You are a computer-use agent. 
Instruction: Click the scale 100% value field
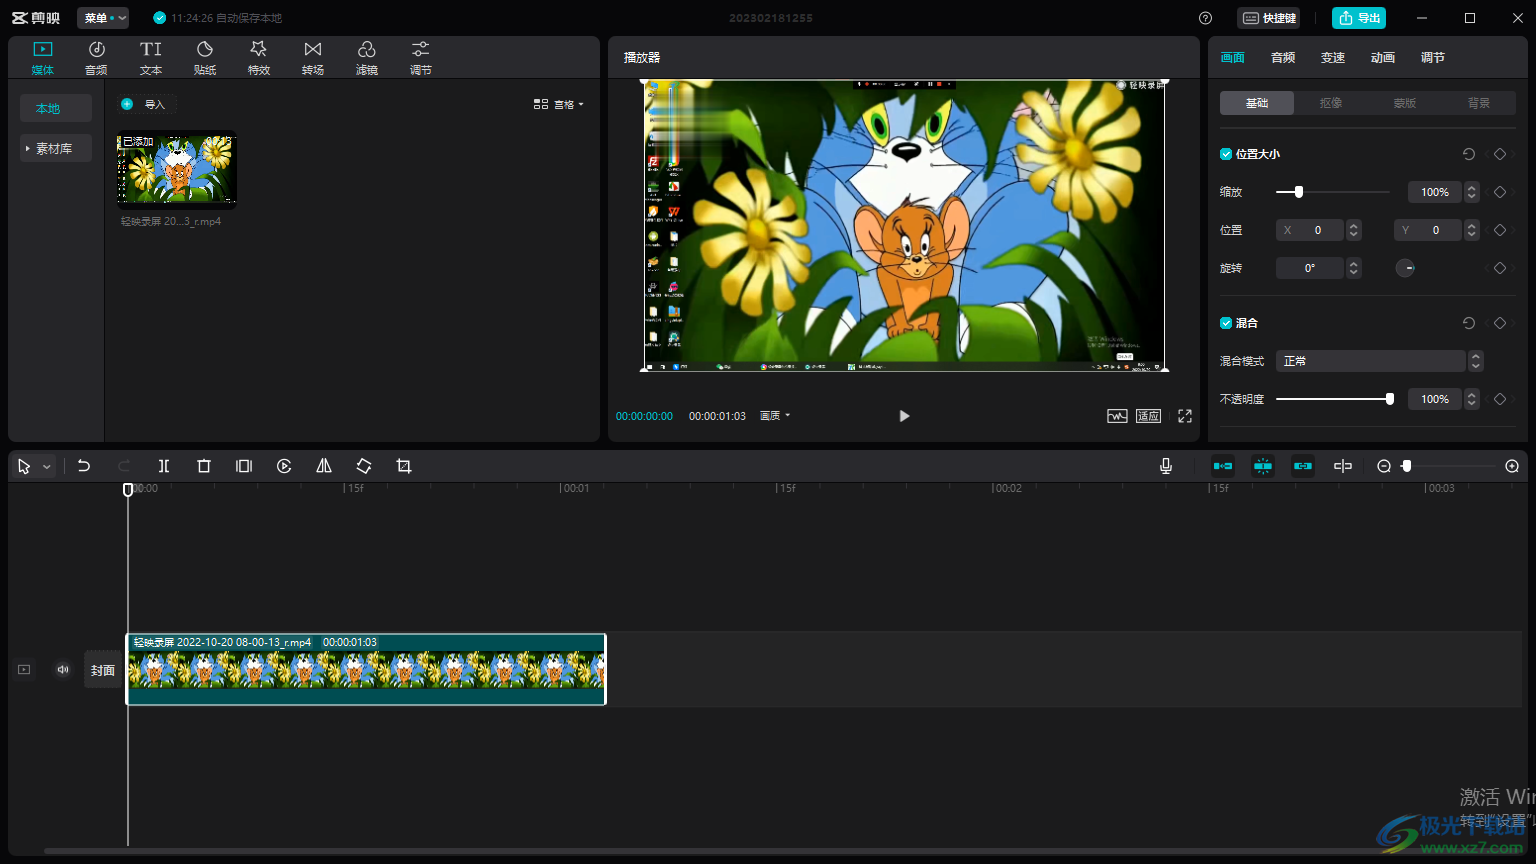(x=1435, y=192)
